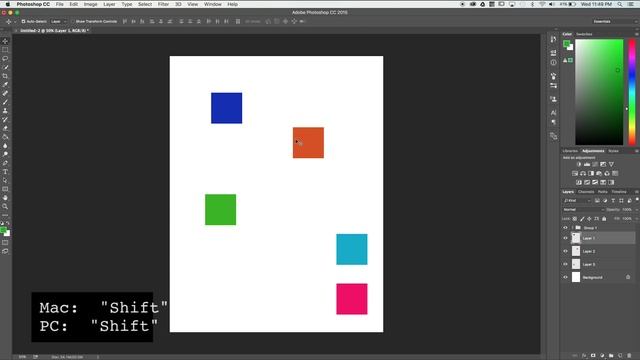
Task: Select the Move tool
Action: pyautogui.click(x=5, y=41)
